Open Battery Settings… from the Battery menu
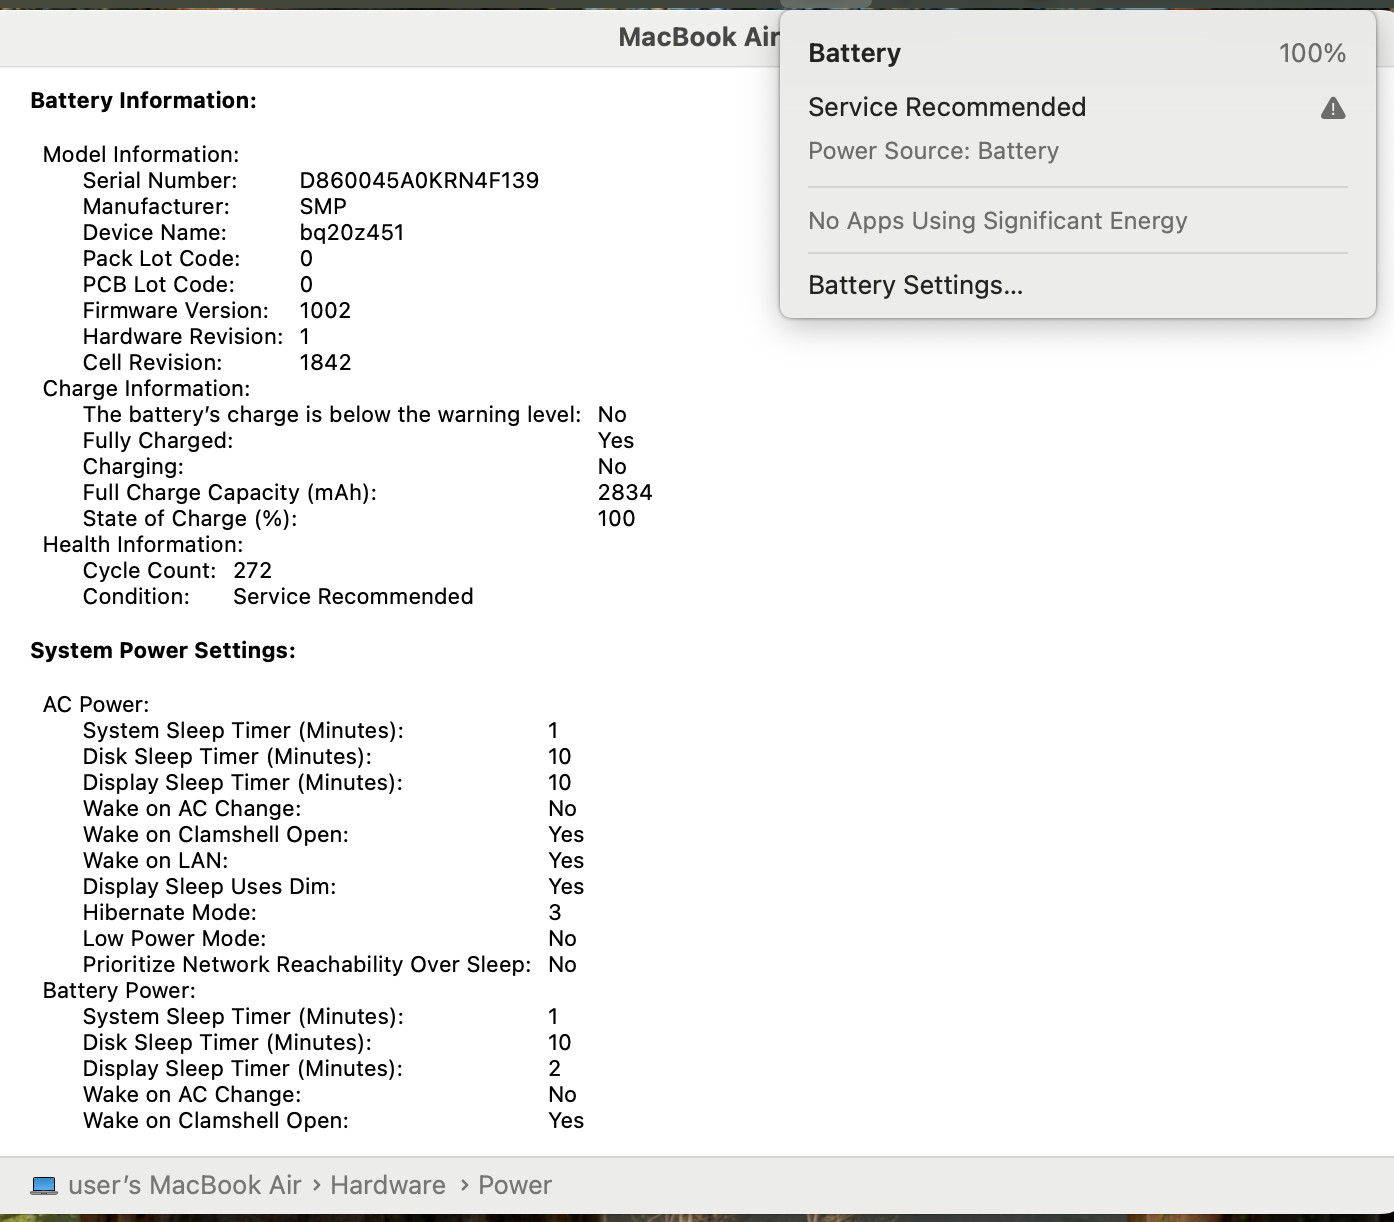Screen dimensions: 1394x1222 coord(915,286)
